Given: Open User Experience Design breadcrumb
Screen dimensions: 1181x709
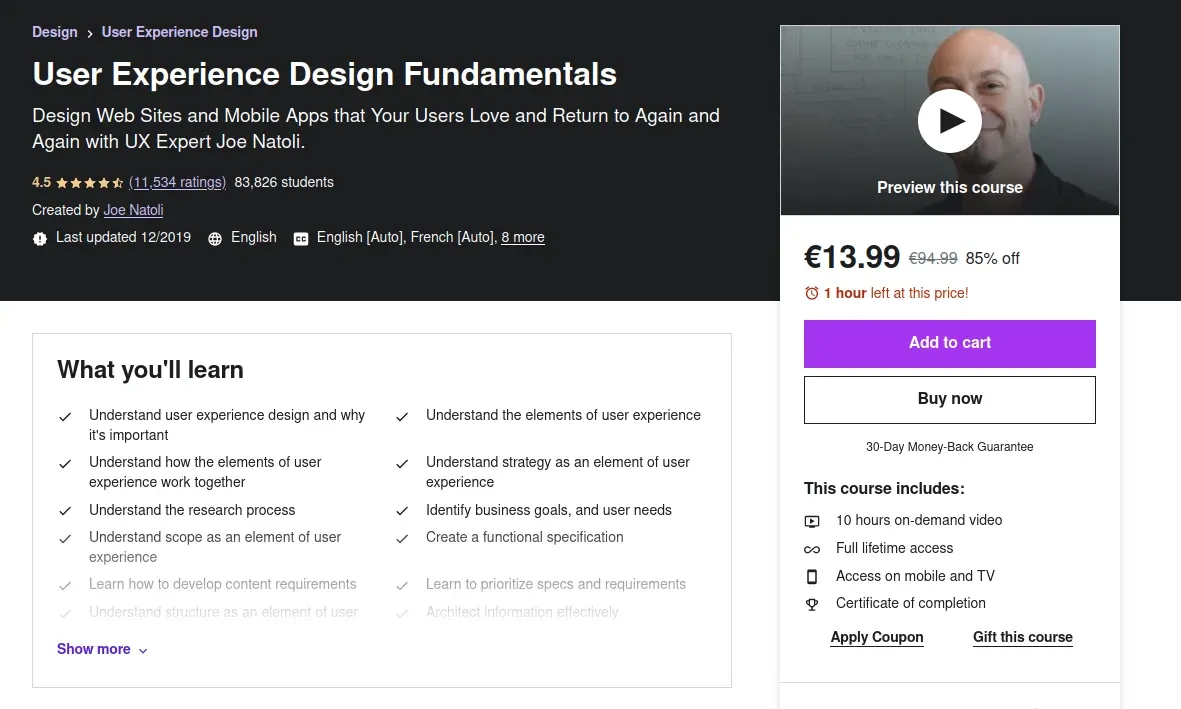Looking at the screenshot, I should tap(180, 32).
